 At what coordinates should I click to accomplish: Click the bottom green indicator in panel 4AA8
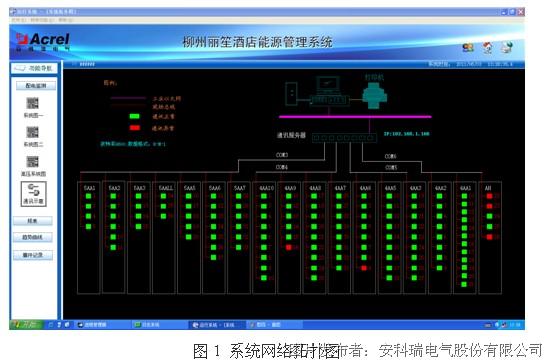point(314,278)
